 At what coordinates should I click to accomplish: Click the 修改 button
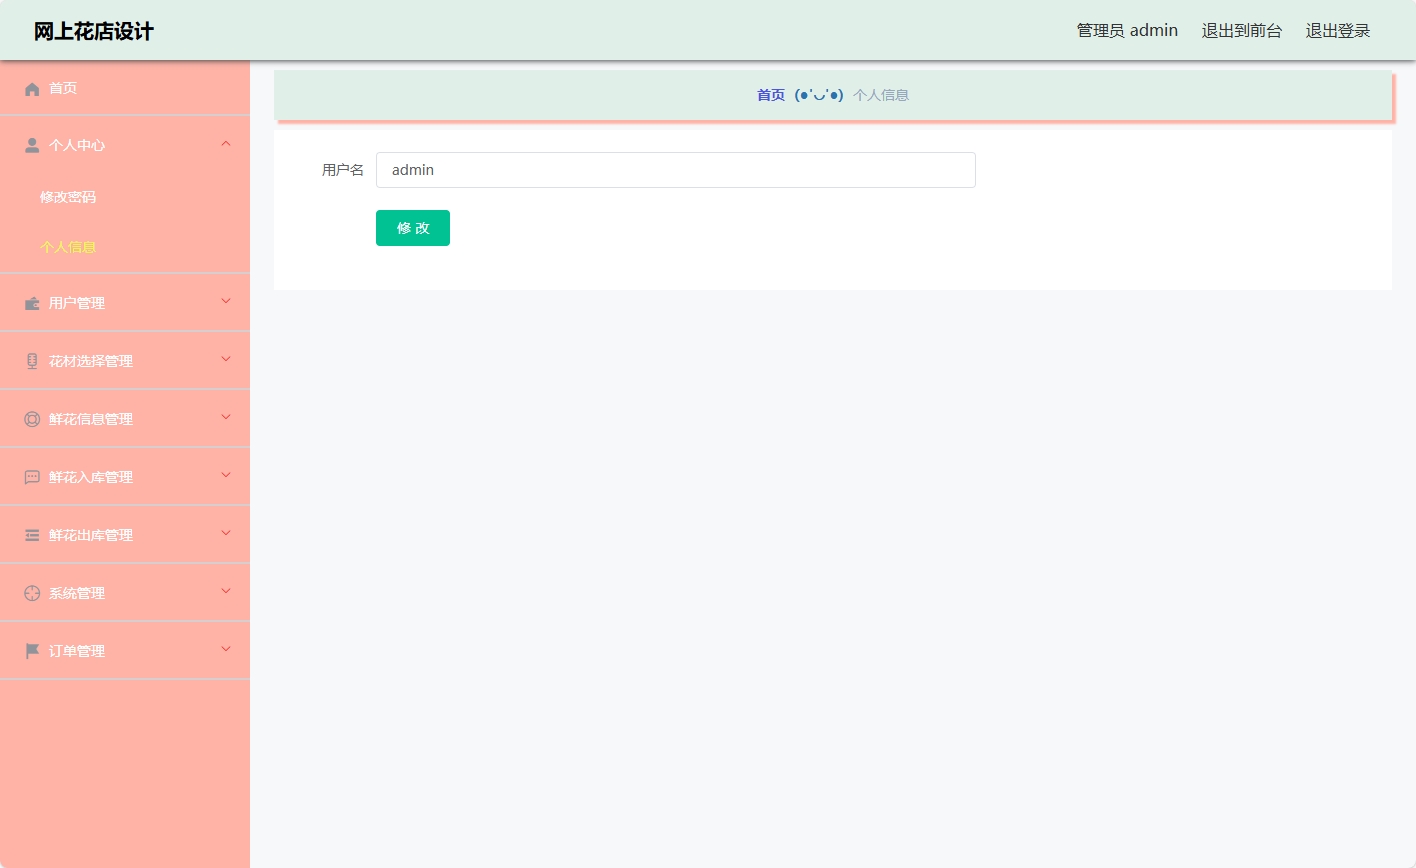[412, 227]
